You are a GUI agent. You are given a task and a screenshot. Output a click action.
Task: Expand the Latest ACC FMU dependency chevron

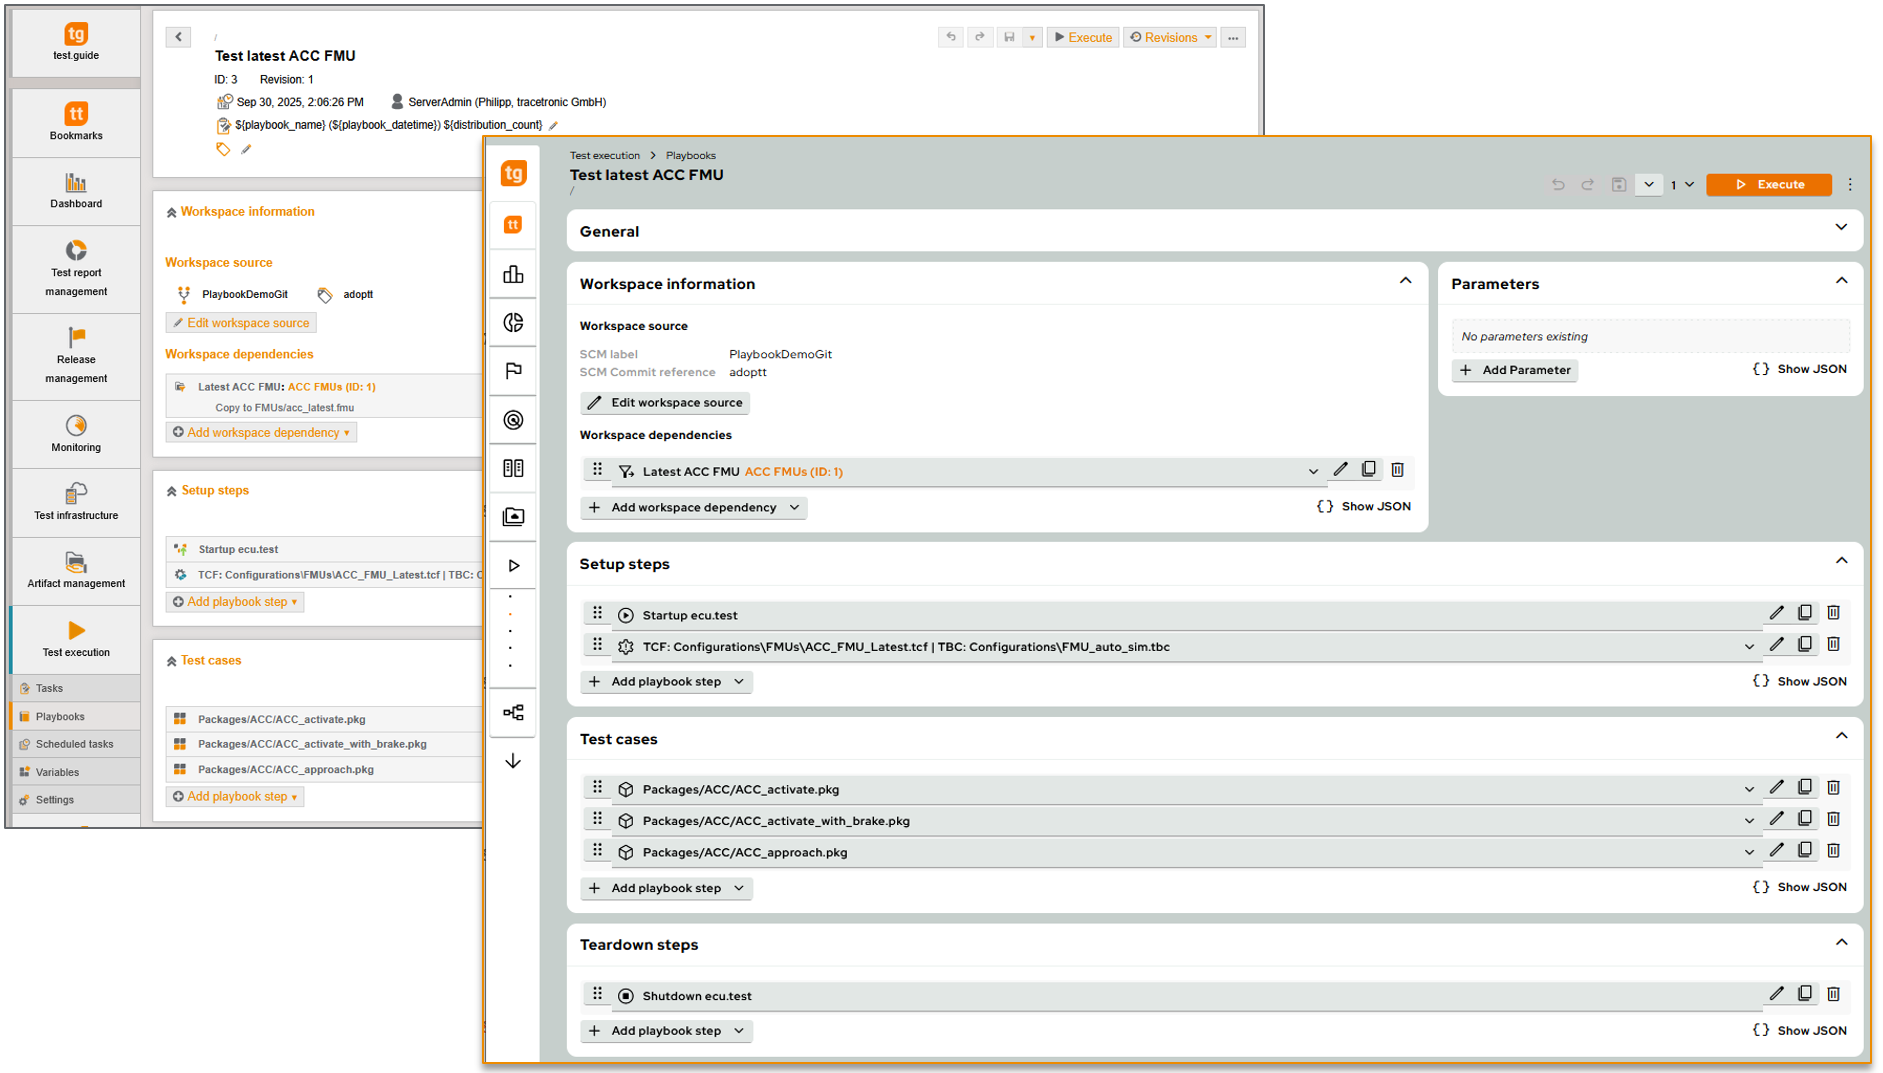click(1313, 471)
